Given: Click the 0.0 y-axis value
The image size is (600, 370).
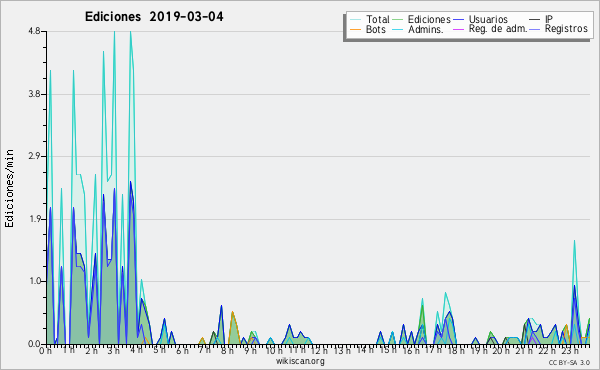Looking at the screenshot, I should [x=34, y=344].
